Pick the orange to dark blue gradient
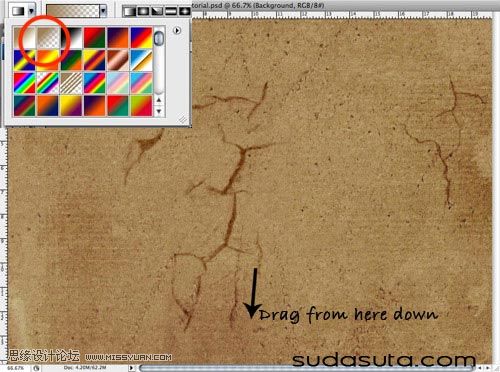500x372 pixels. click(48, 106)
